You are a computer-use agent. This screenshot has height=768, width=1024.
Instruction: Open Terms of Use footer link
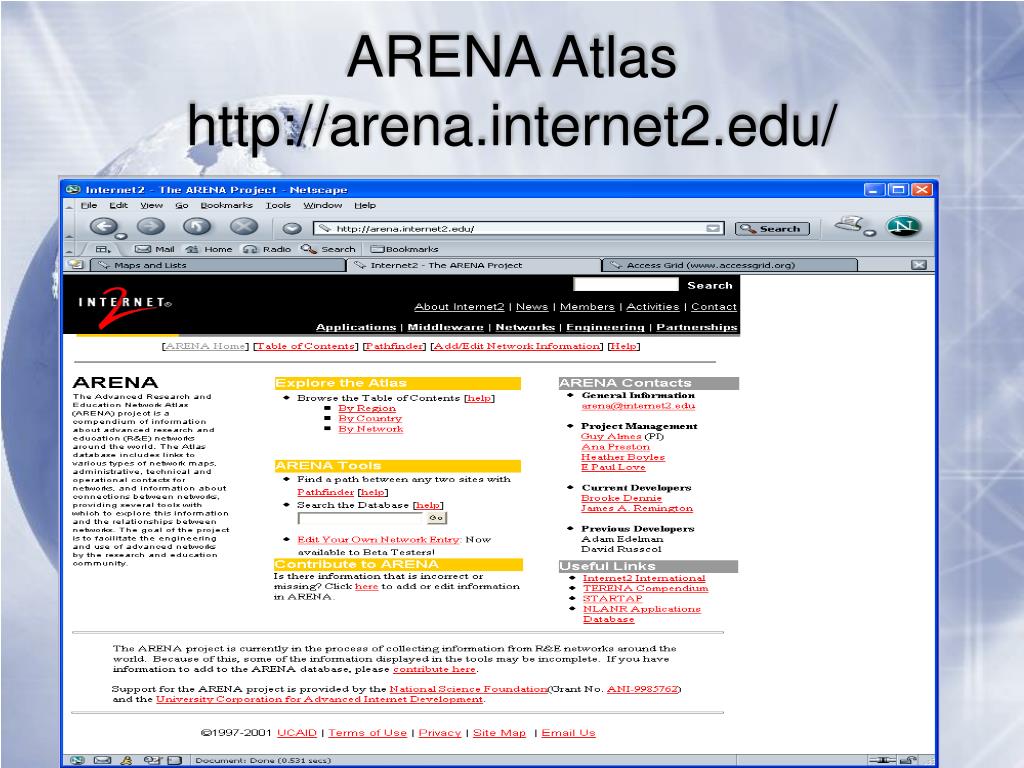point(368,733)
